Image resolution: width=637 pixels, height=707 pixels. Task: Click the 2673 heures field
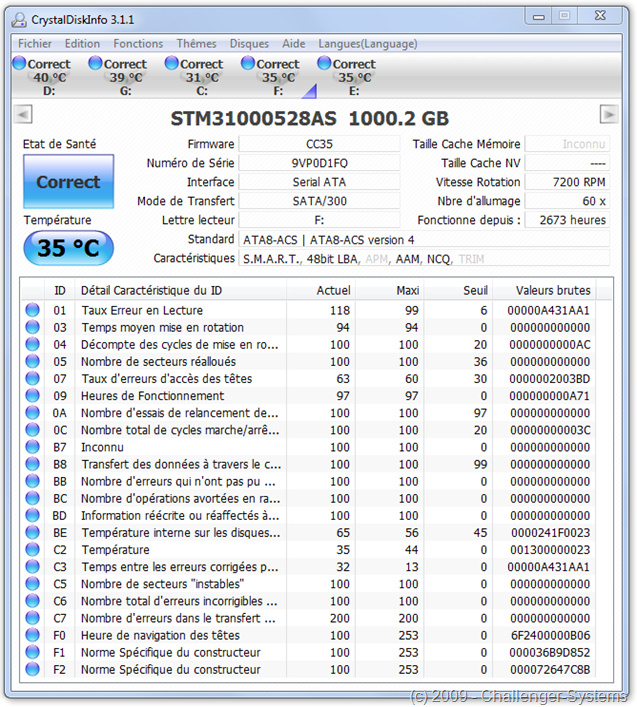click(567, 220)
